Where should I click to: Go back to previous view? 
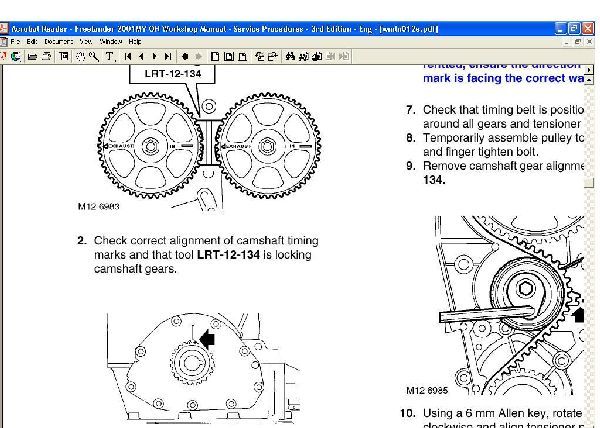tap(185, 57)
